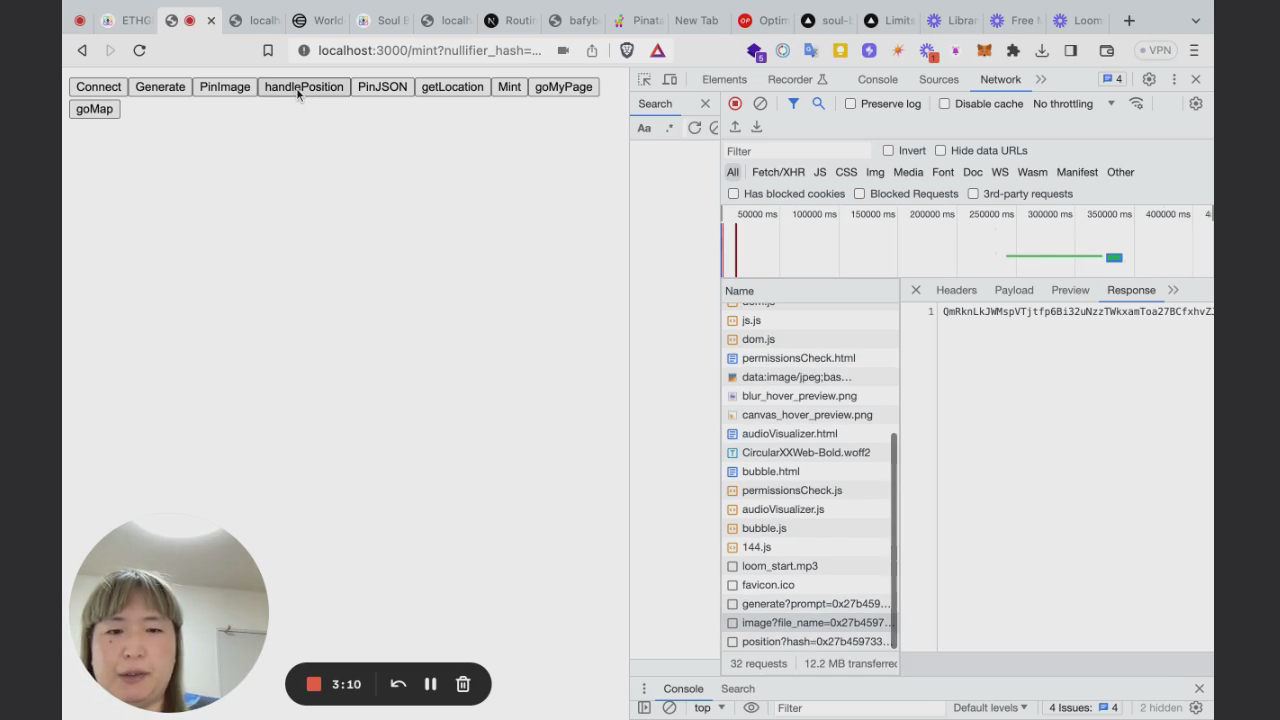Open the No throttling dropdown
The width and height of the screenshot is (1280, 720).
[1073, 103]
